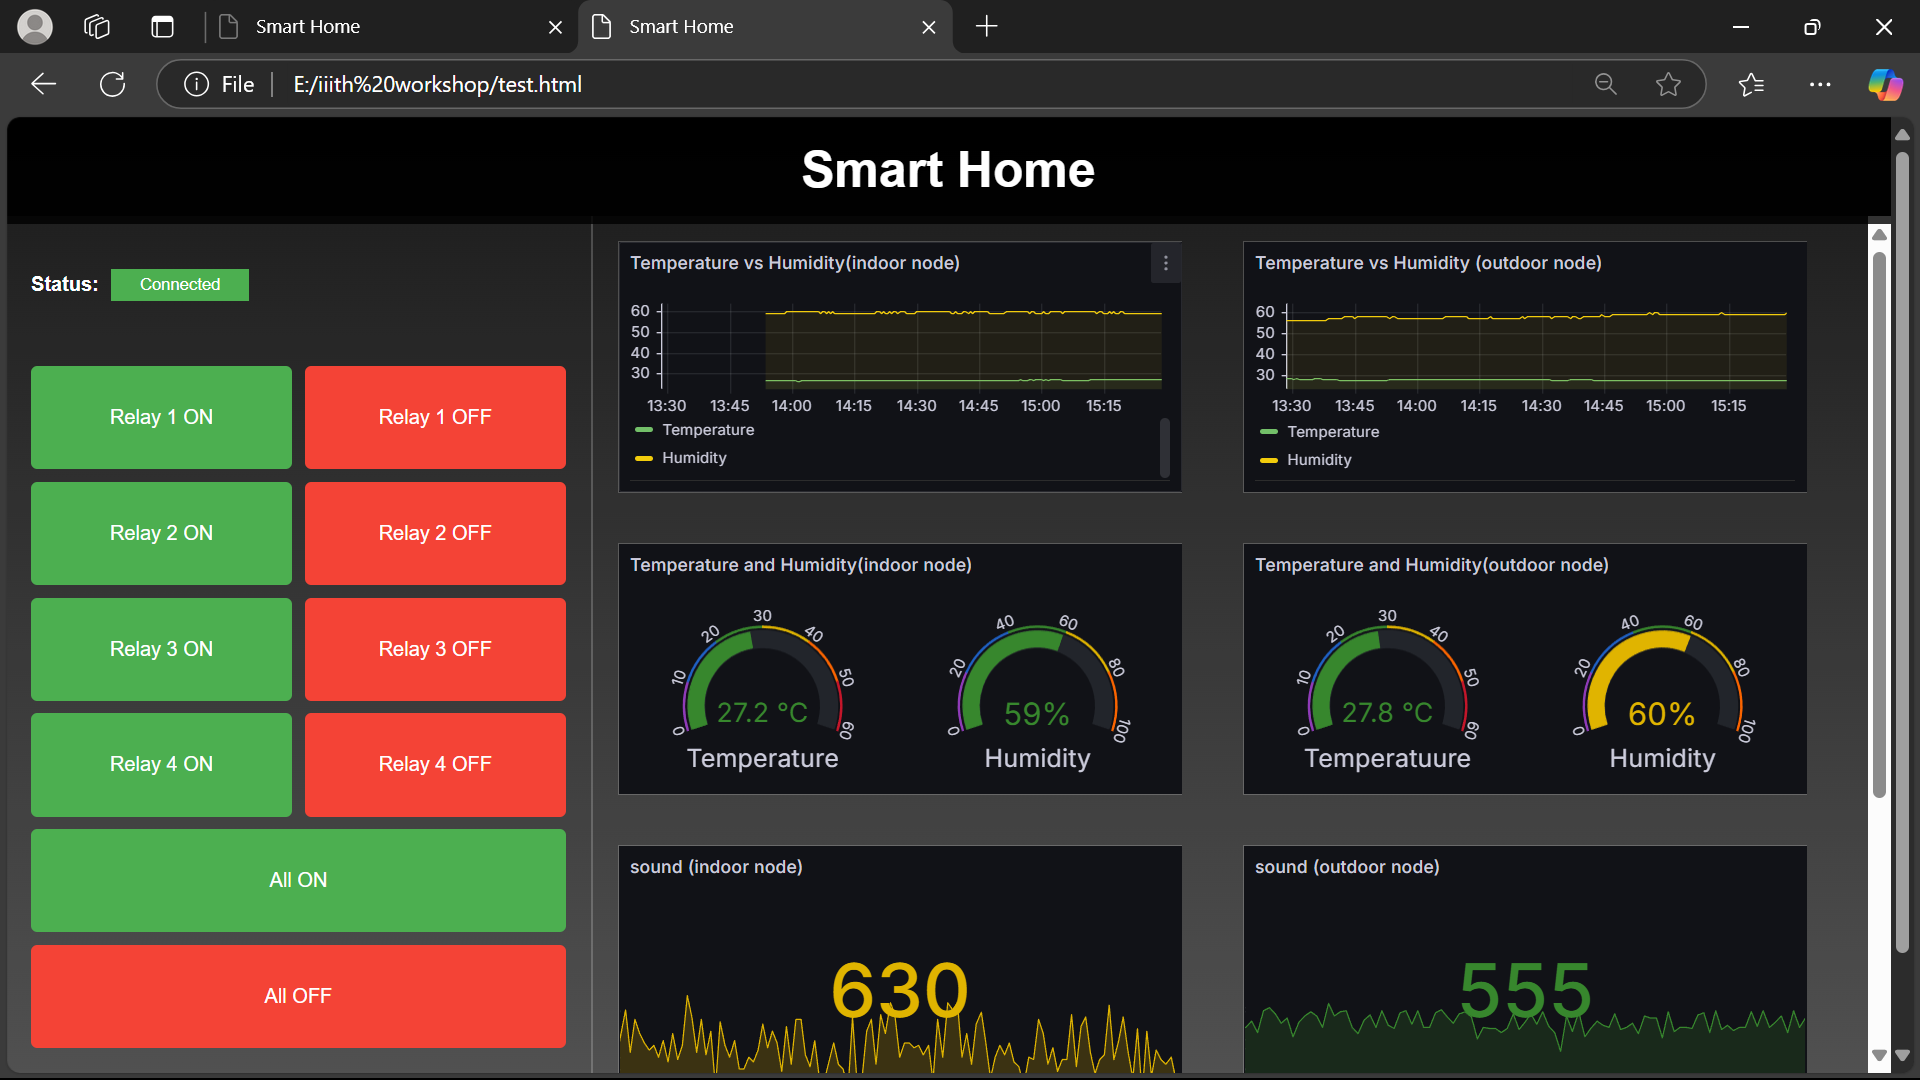Reload the page with refresh icon

click(x=112, y=85)
